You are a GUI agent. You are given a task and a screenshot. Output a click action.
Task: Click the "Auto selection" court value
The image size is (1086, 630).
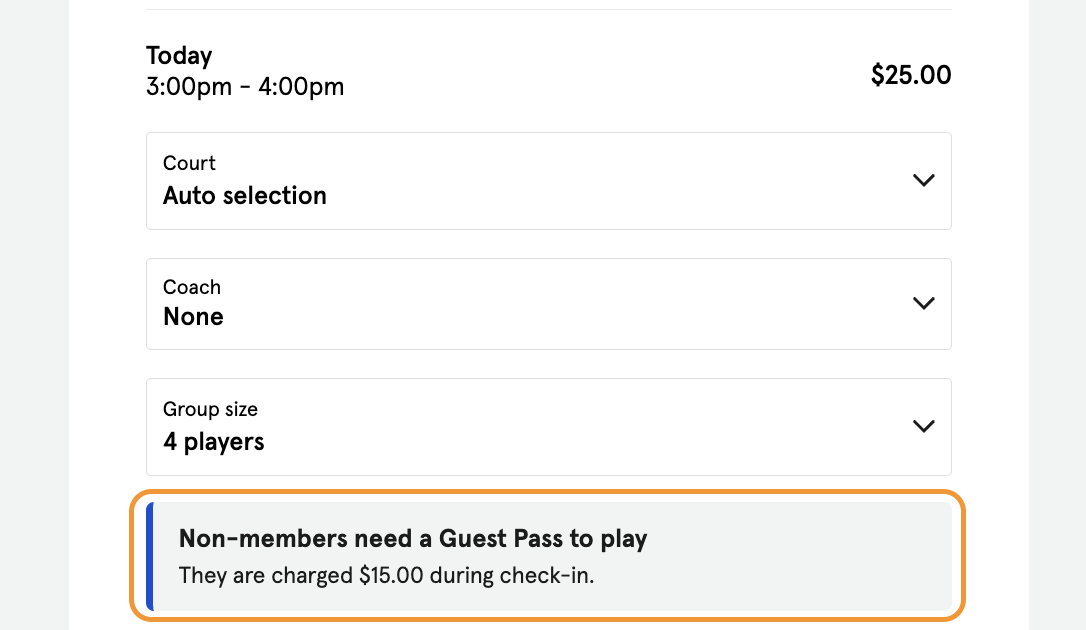245,196
